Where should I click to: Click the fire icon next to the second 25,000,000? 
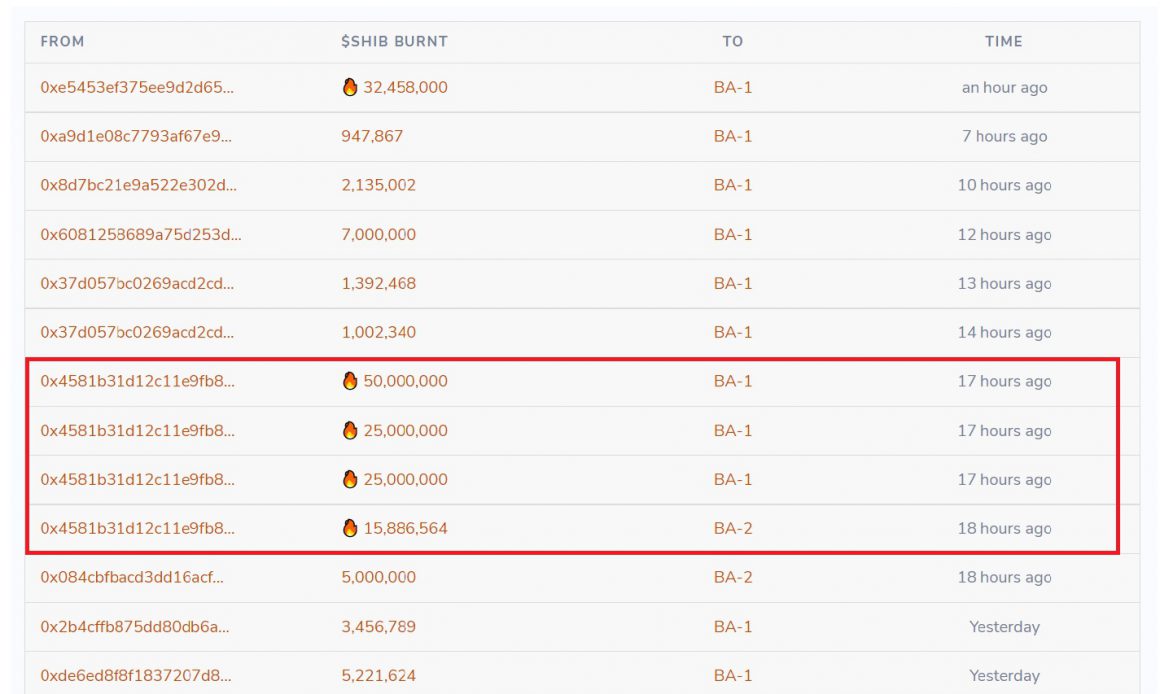pos(349,479)
